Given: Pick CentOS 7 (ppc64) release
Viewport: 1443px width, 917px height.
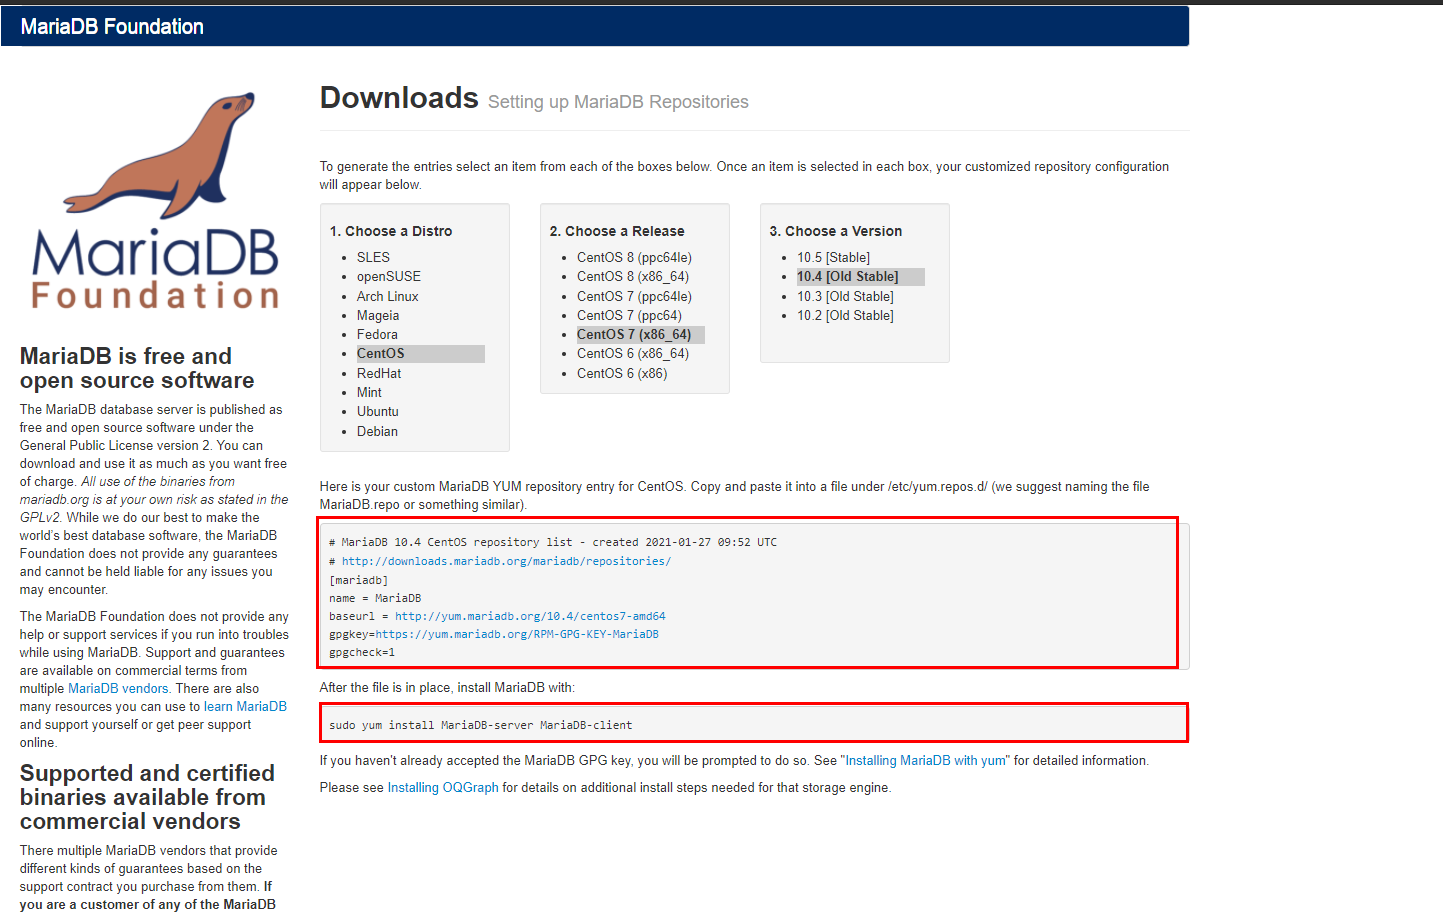Looking at the screenshot, I should [x=629, y=315].
